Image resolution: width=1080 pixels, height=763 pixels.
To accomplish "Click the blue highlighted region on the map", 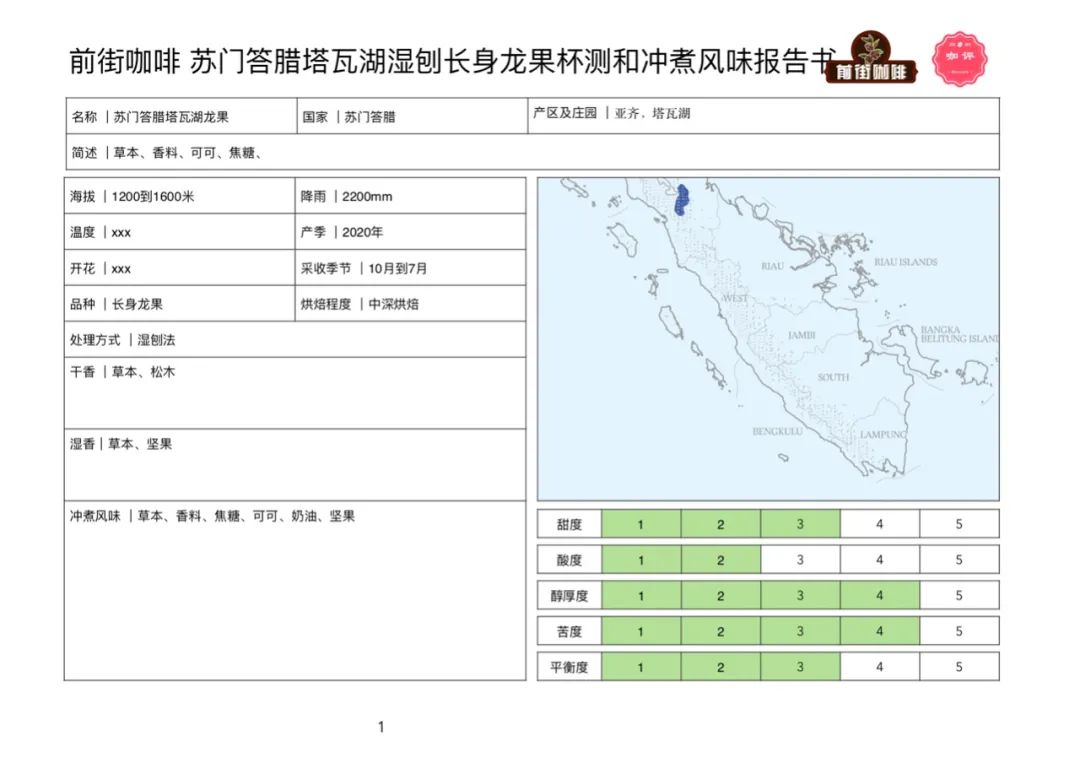I will pos(681,199).
